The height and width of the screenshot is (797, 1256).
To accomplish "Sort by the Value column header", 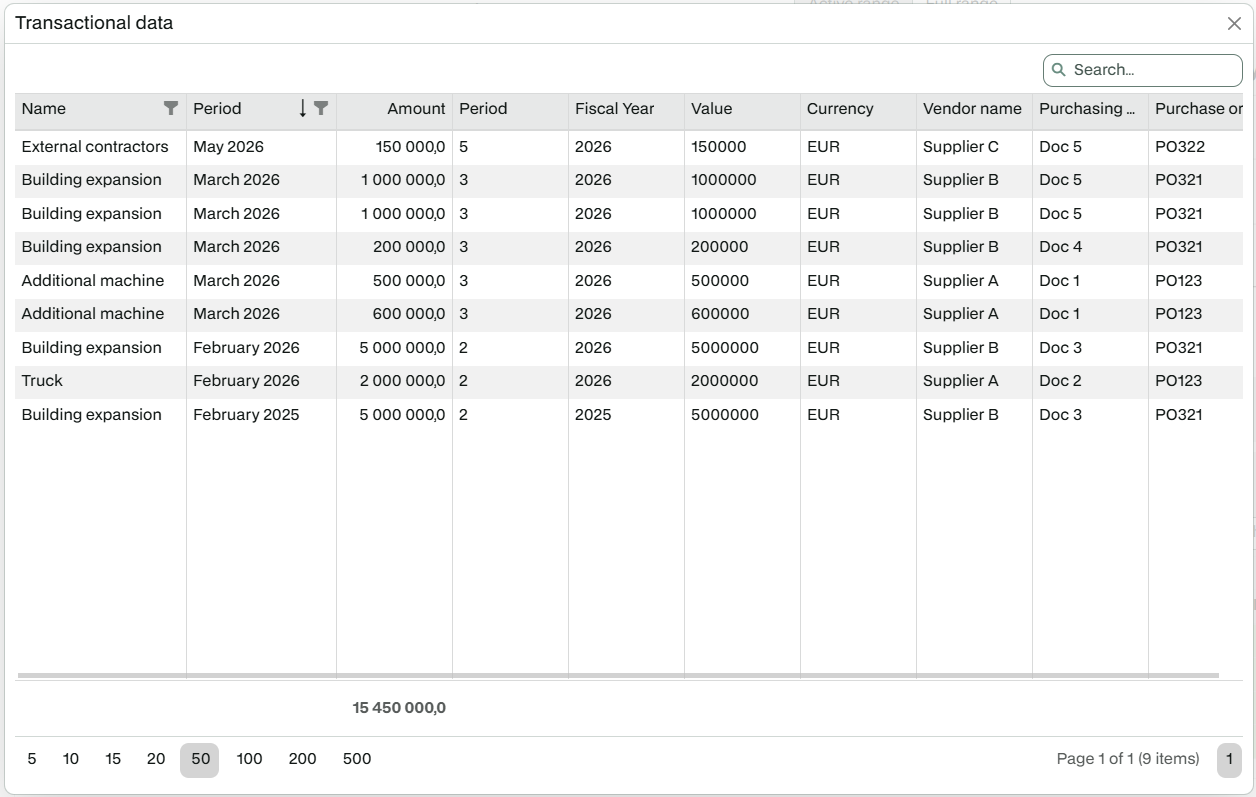I will click(742, 109).
